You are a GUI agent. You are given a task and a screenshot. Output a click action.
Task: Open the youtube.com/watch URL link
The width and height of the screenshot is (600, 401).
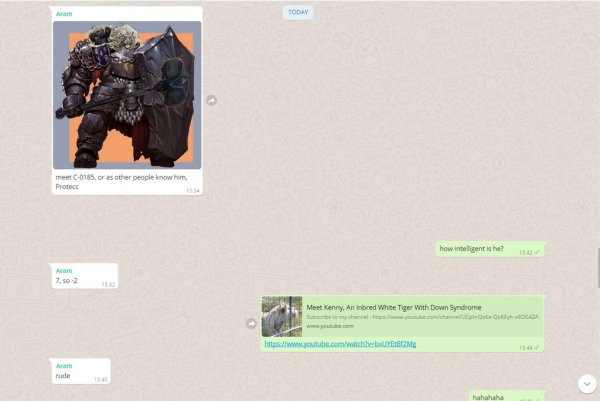point(340,344)
